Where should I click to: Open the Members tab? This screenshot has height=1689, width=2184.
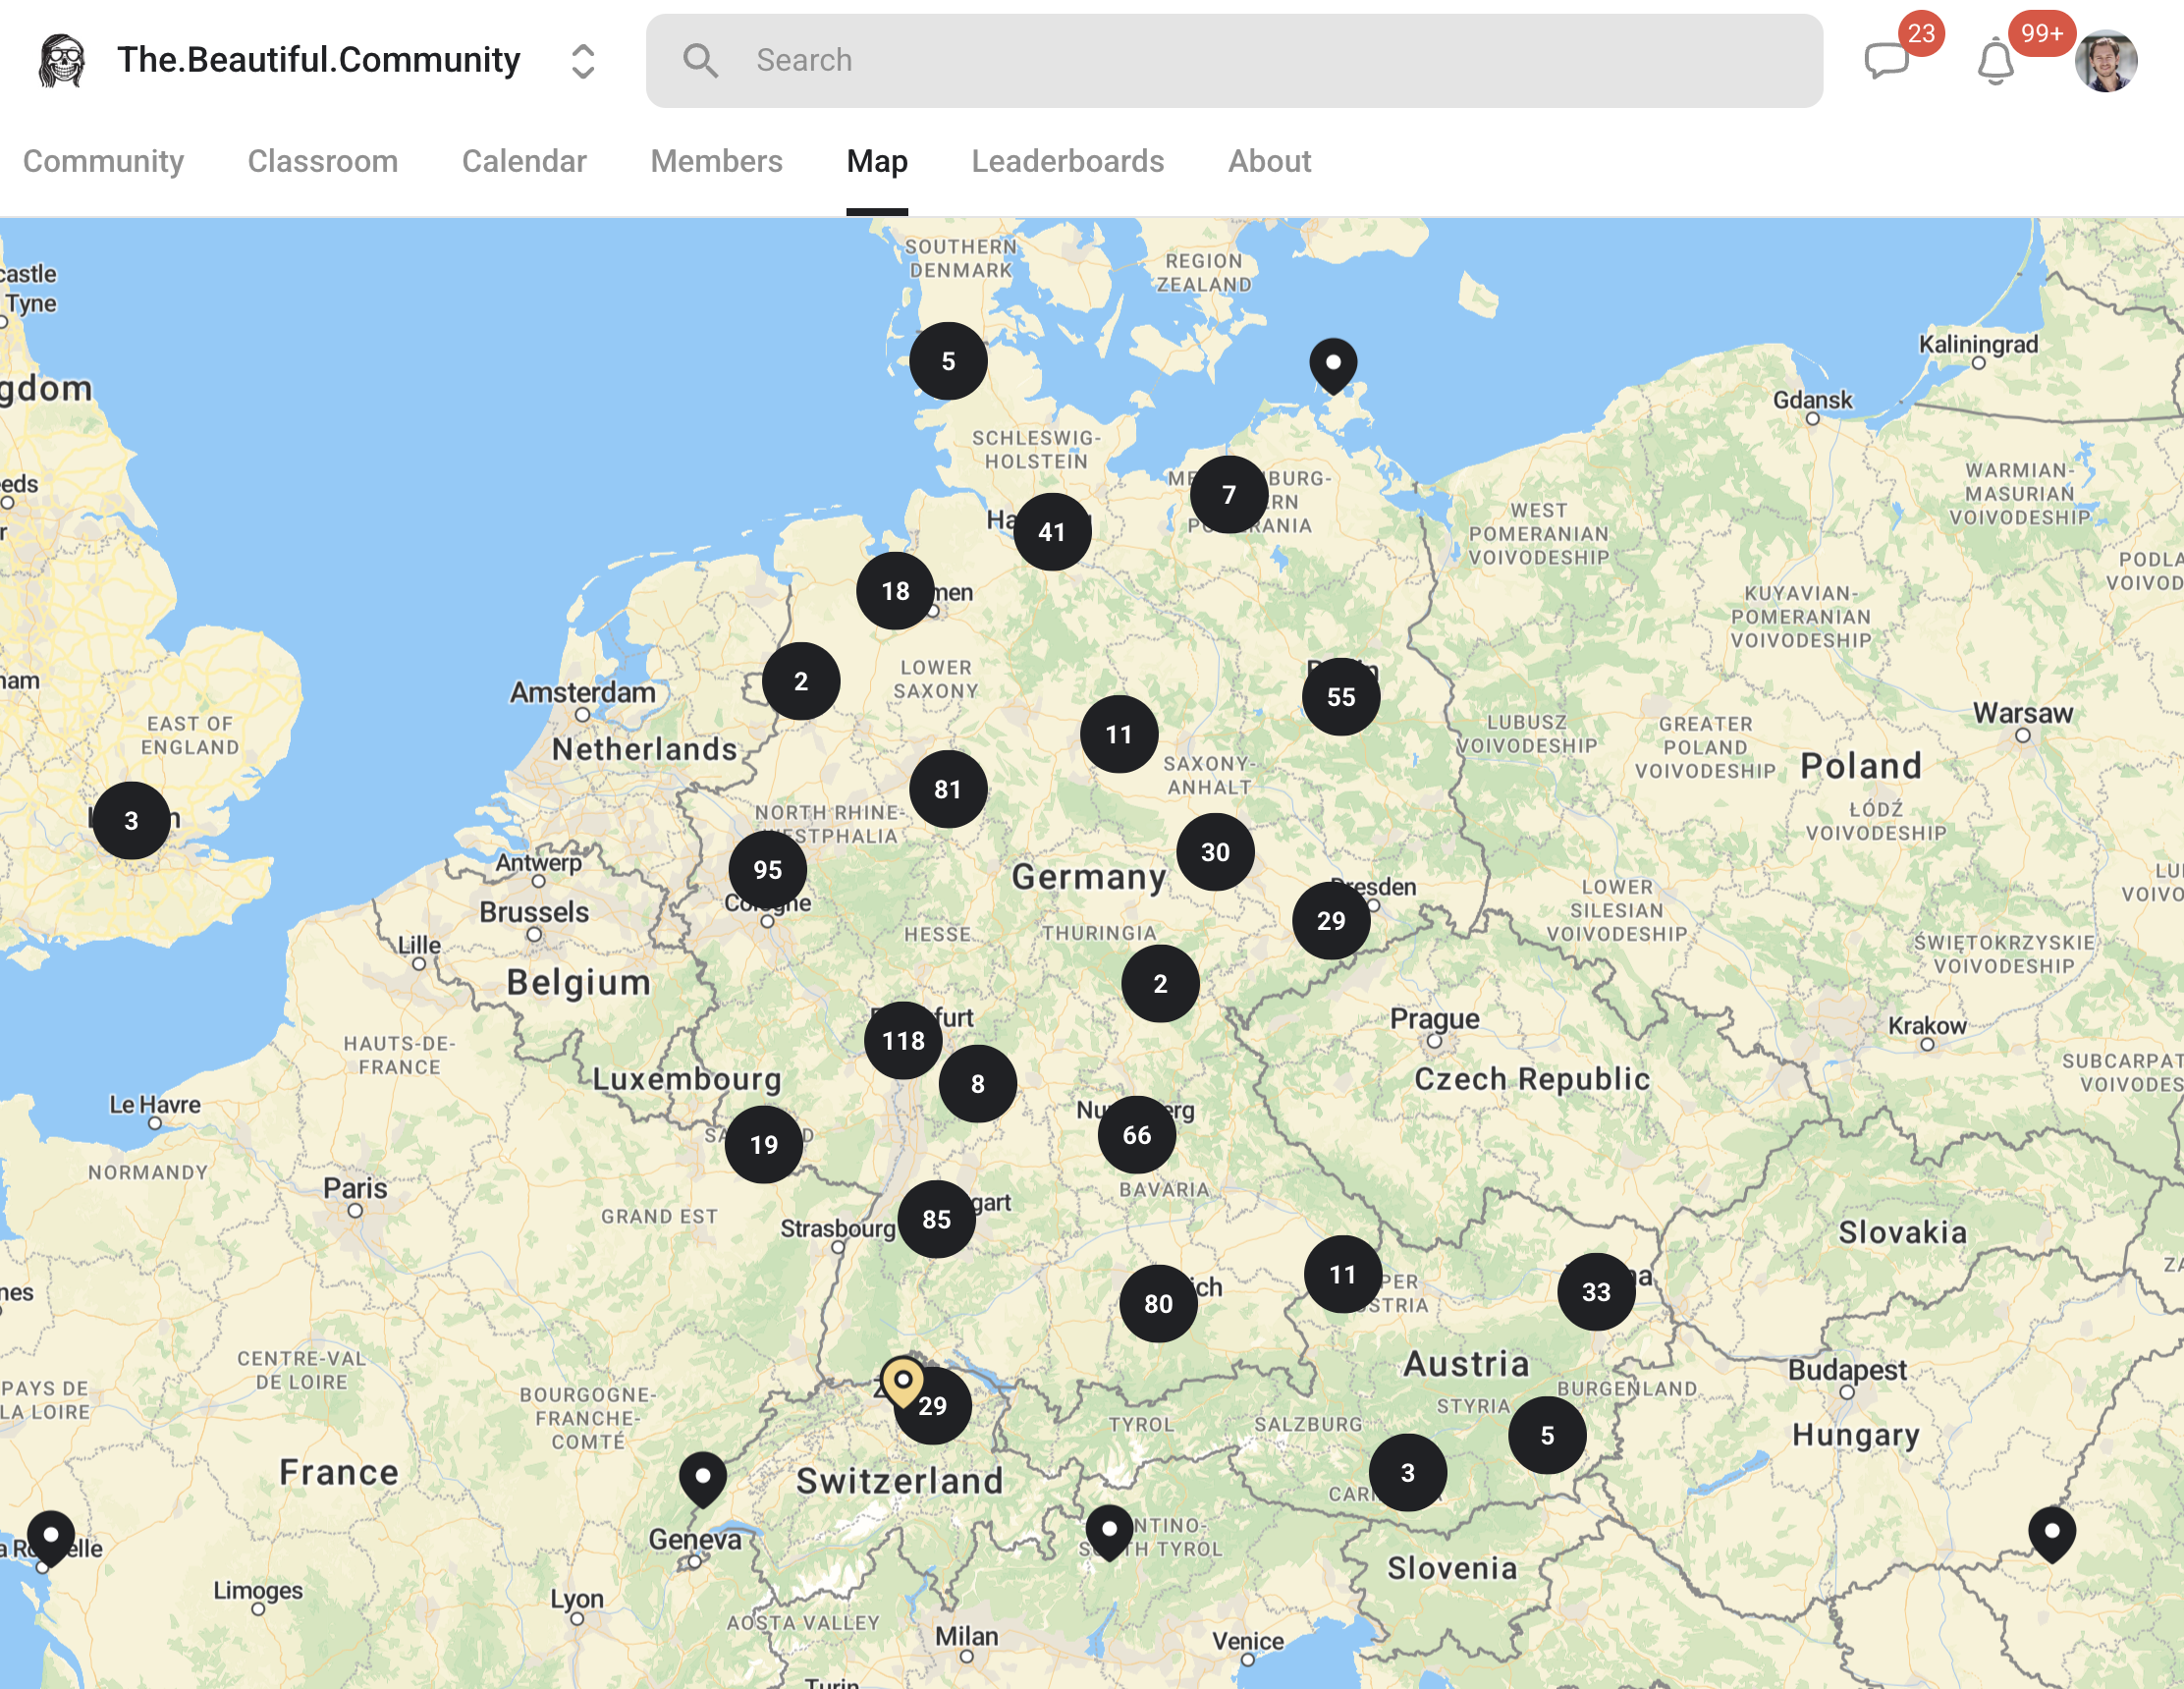(716, 161)
